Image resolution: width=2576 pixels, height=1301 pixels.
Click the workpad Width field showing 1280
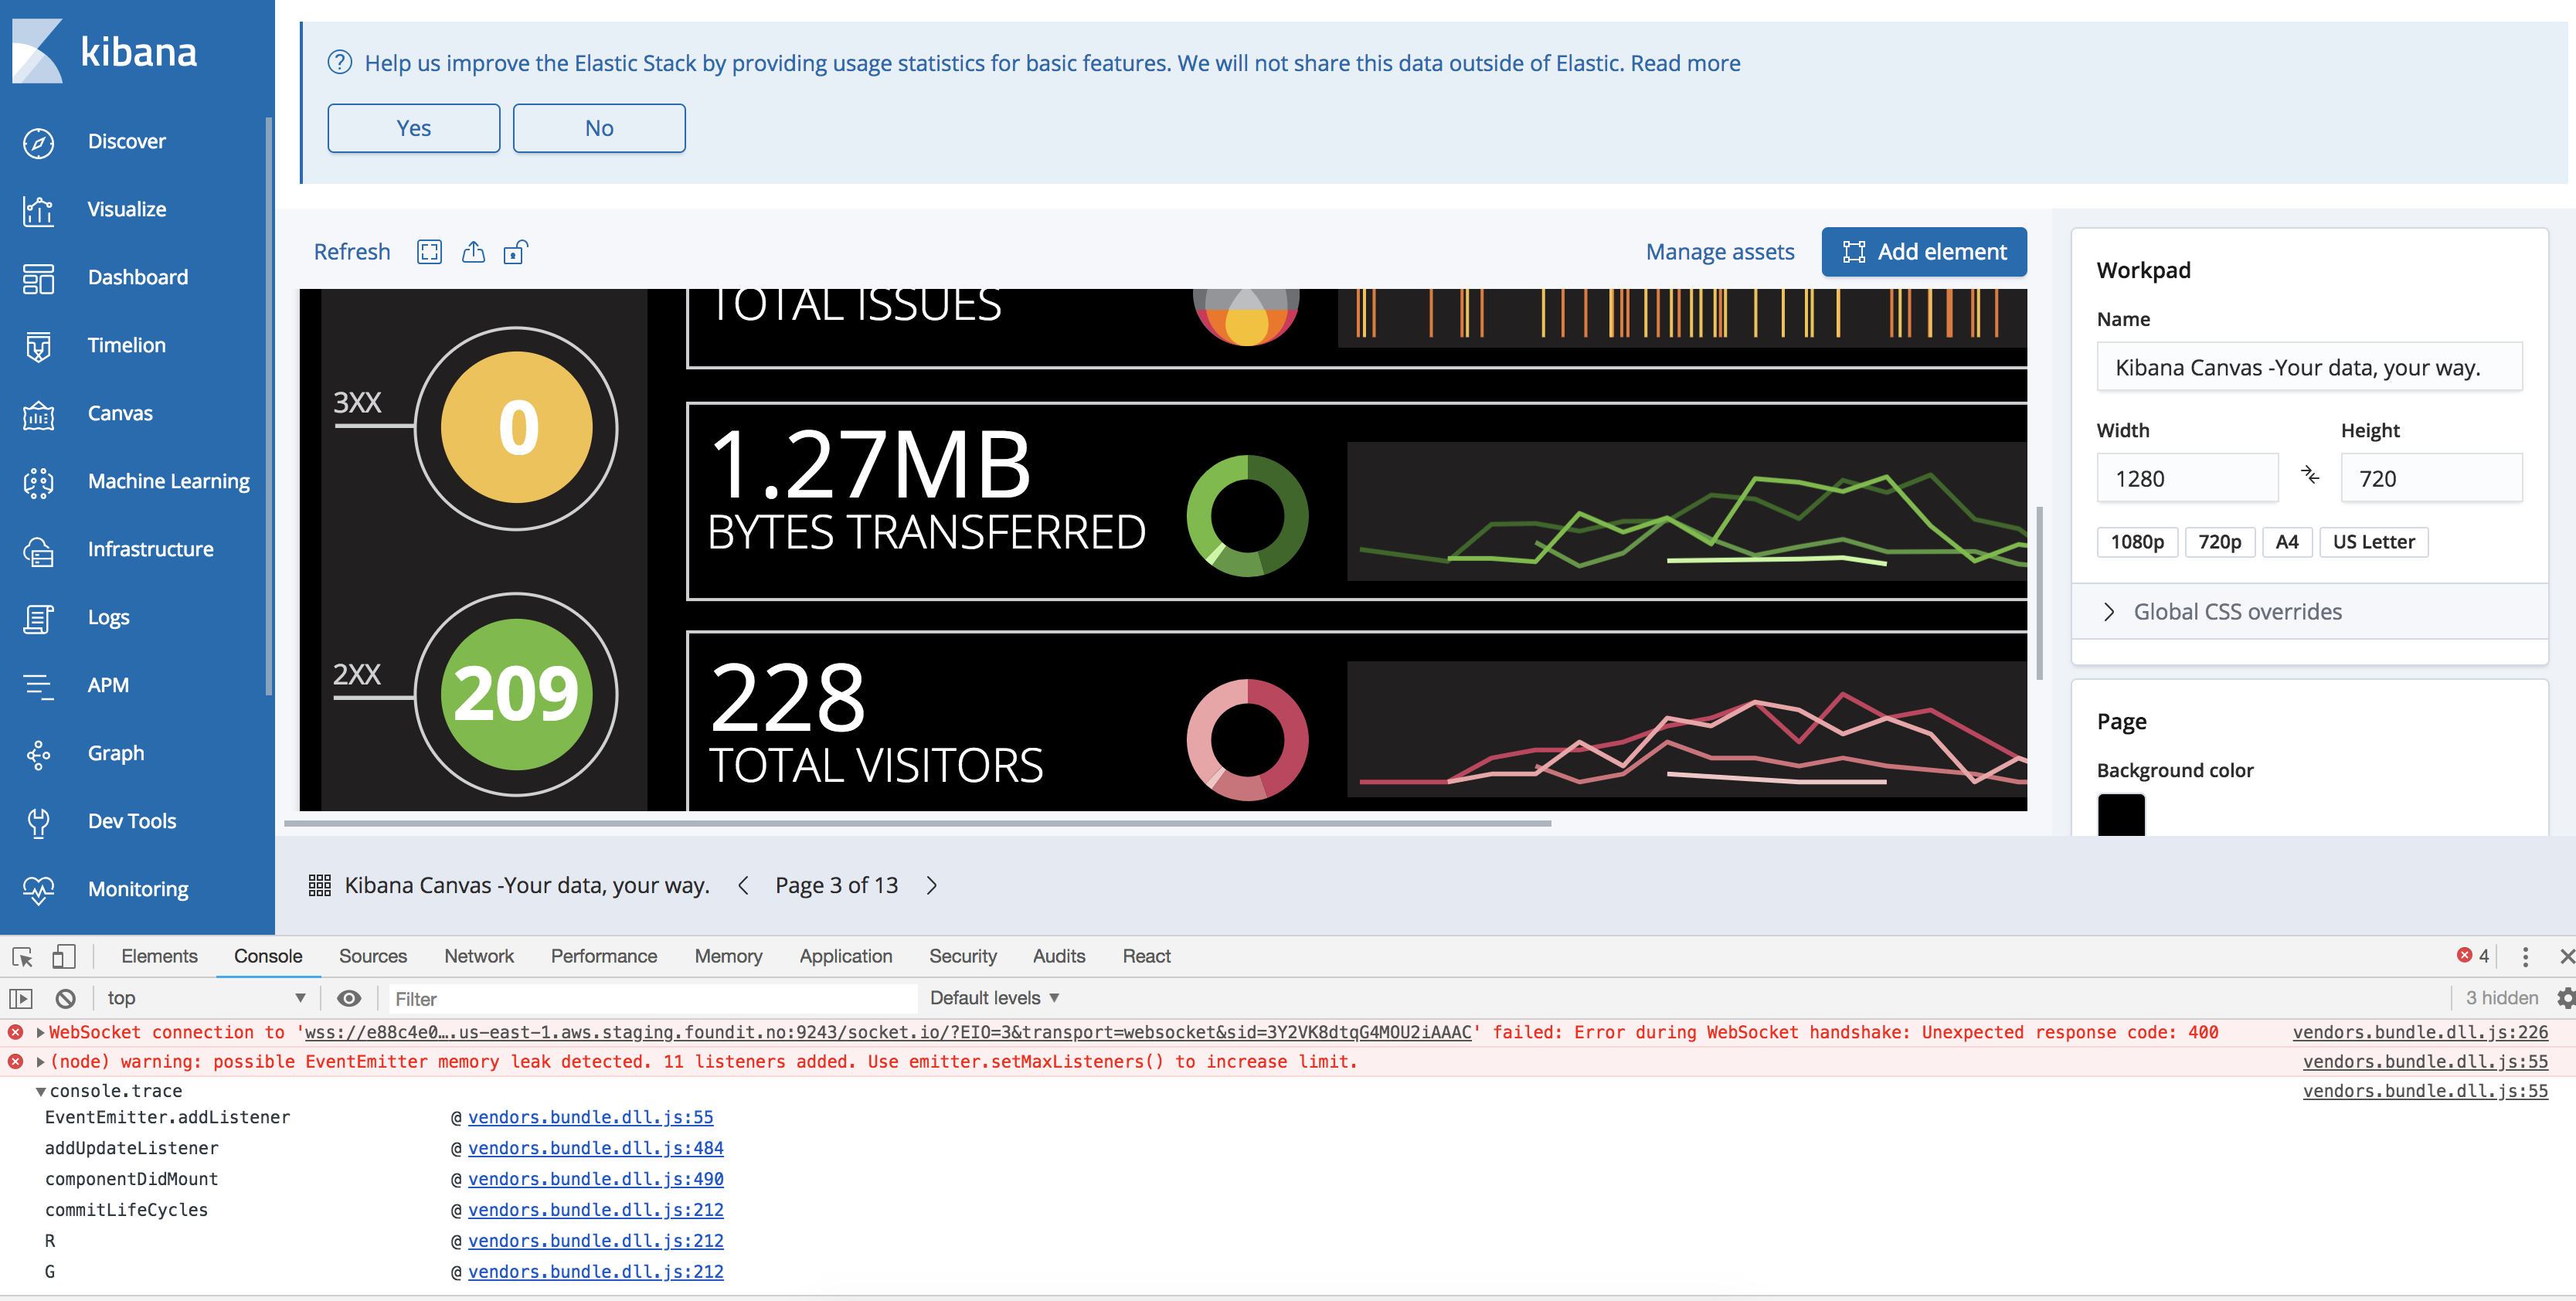pos(2188,478)
